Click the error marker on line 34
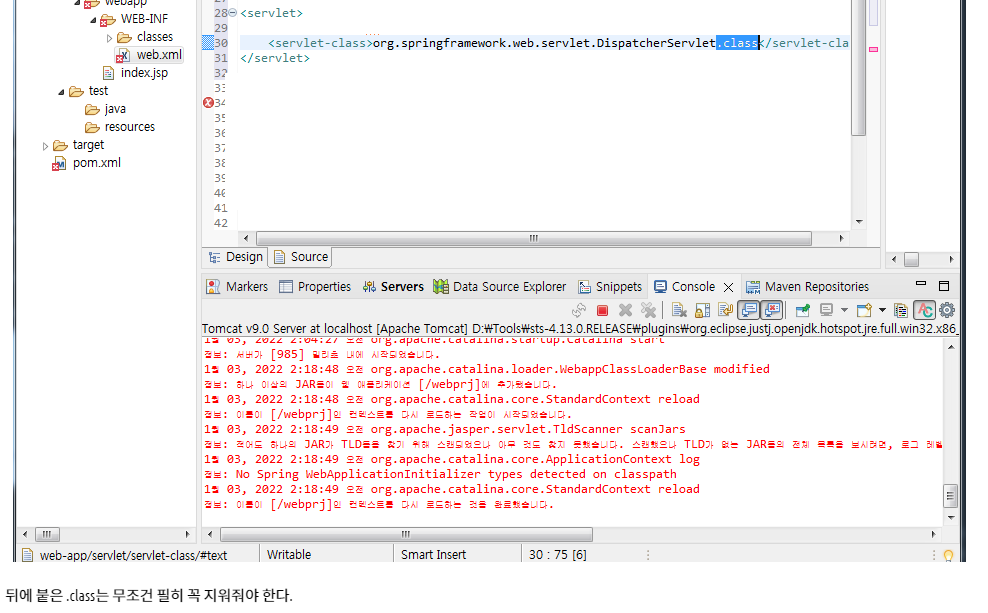This screenshot has width=988, height=613. coord(208,103)
